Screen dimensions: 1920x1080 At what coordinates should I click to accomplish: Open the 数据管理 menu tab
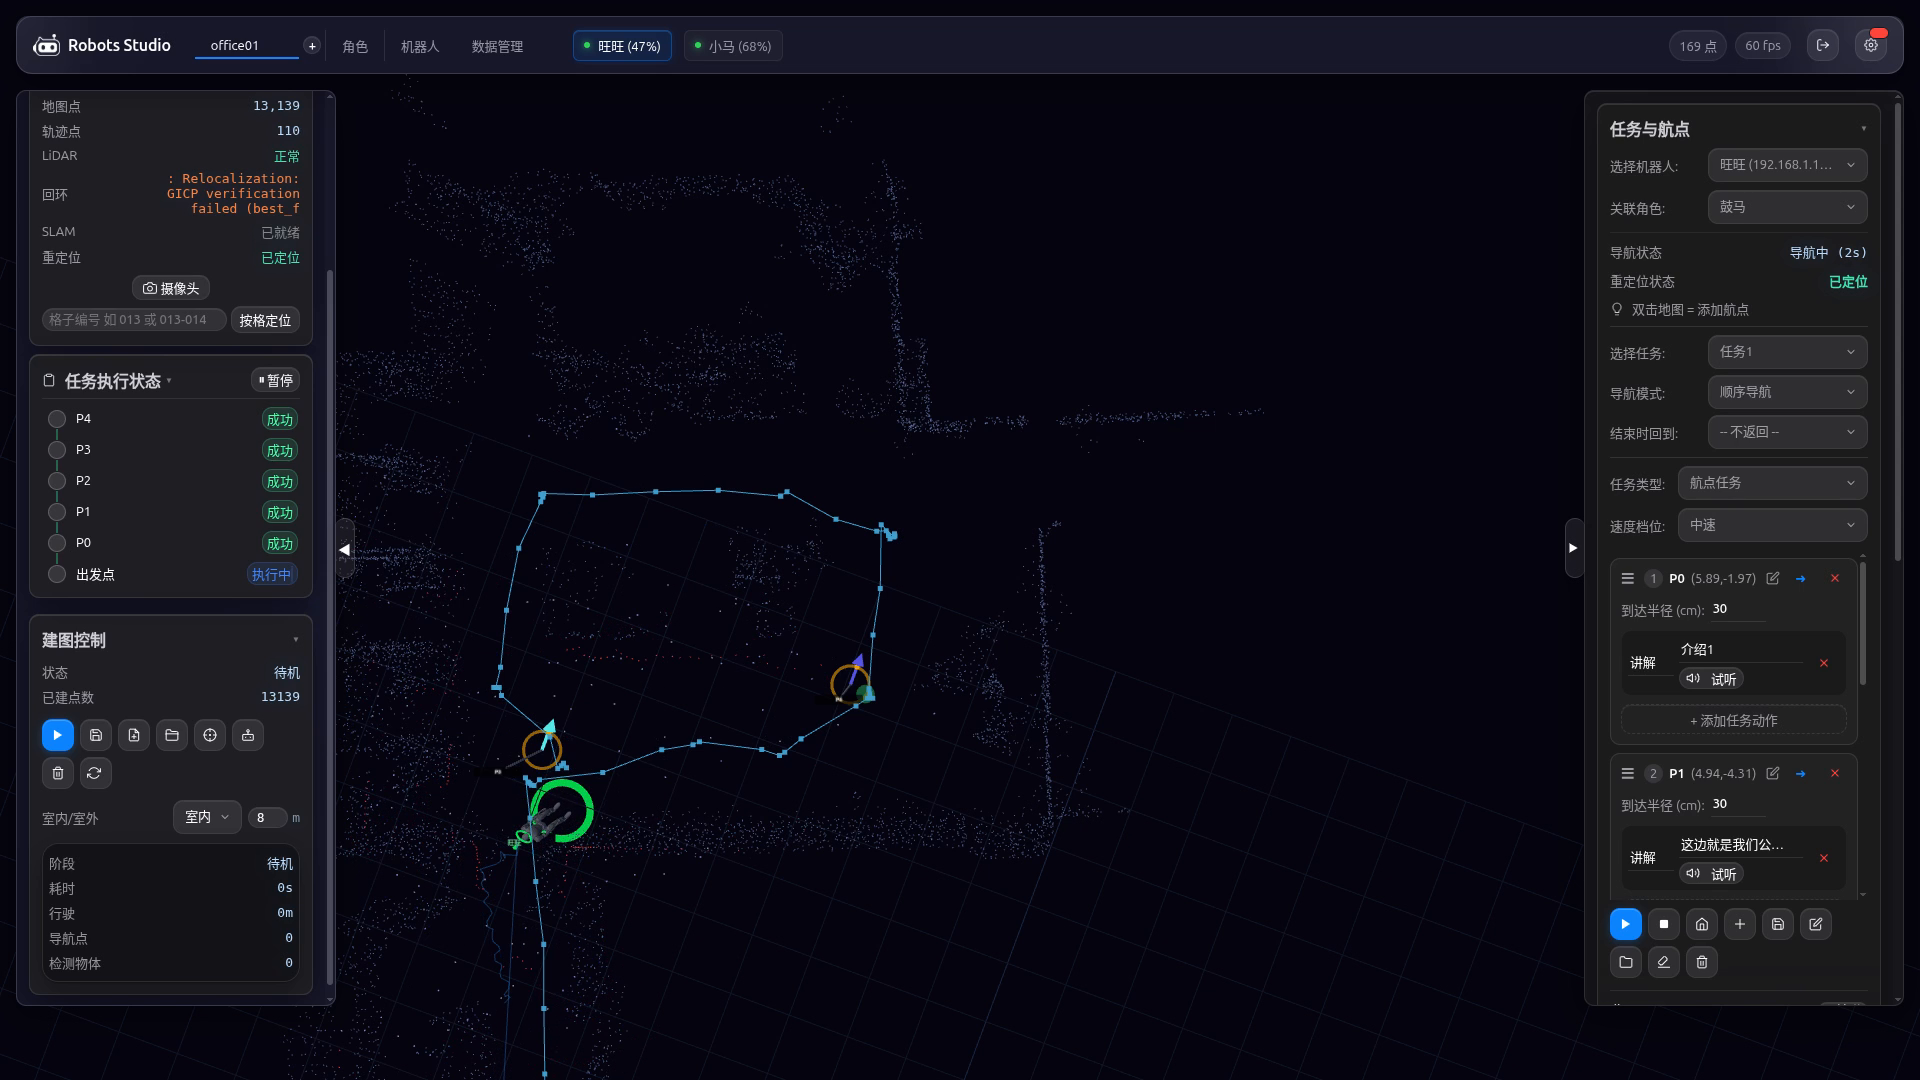(497, 46)
